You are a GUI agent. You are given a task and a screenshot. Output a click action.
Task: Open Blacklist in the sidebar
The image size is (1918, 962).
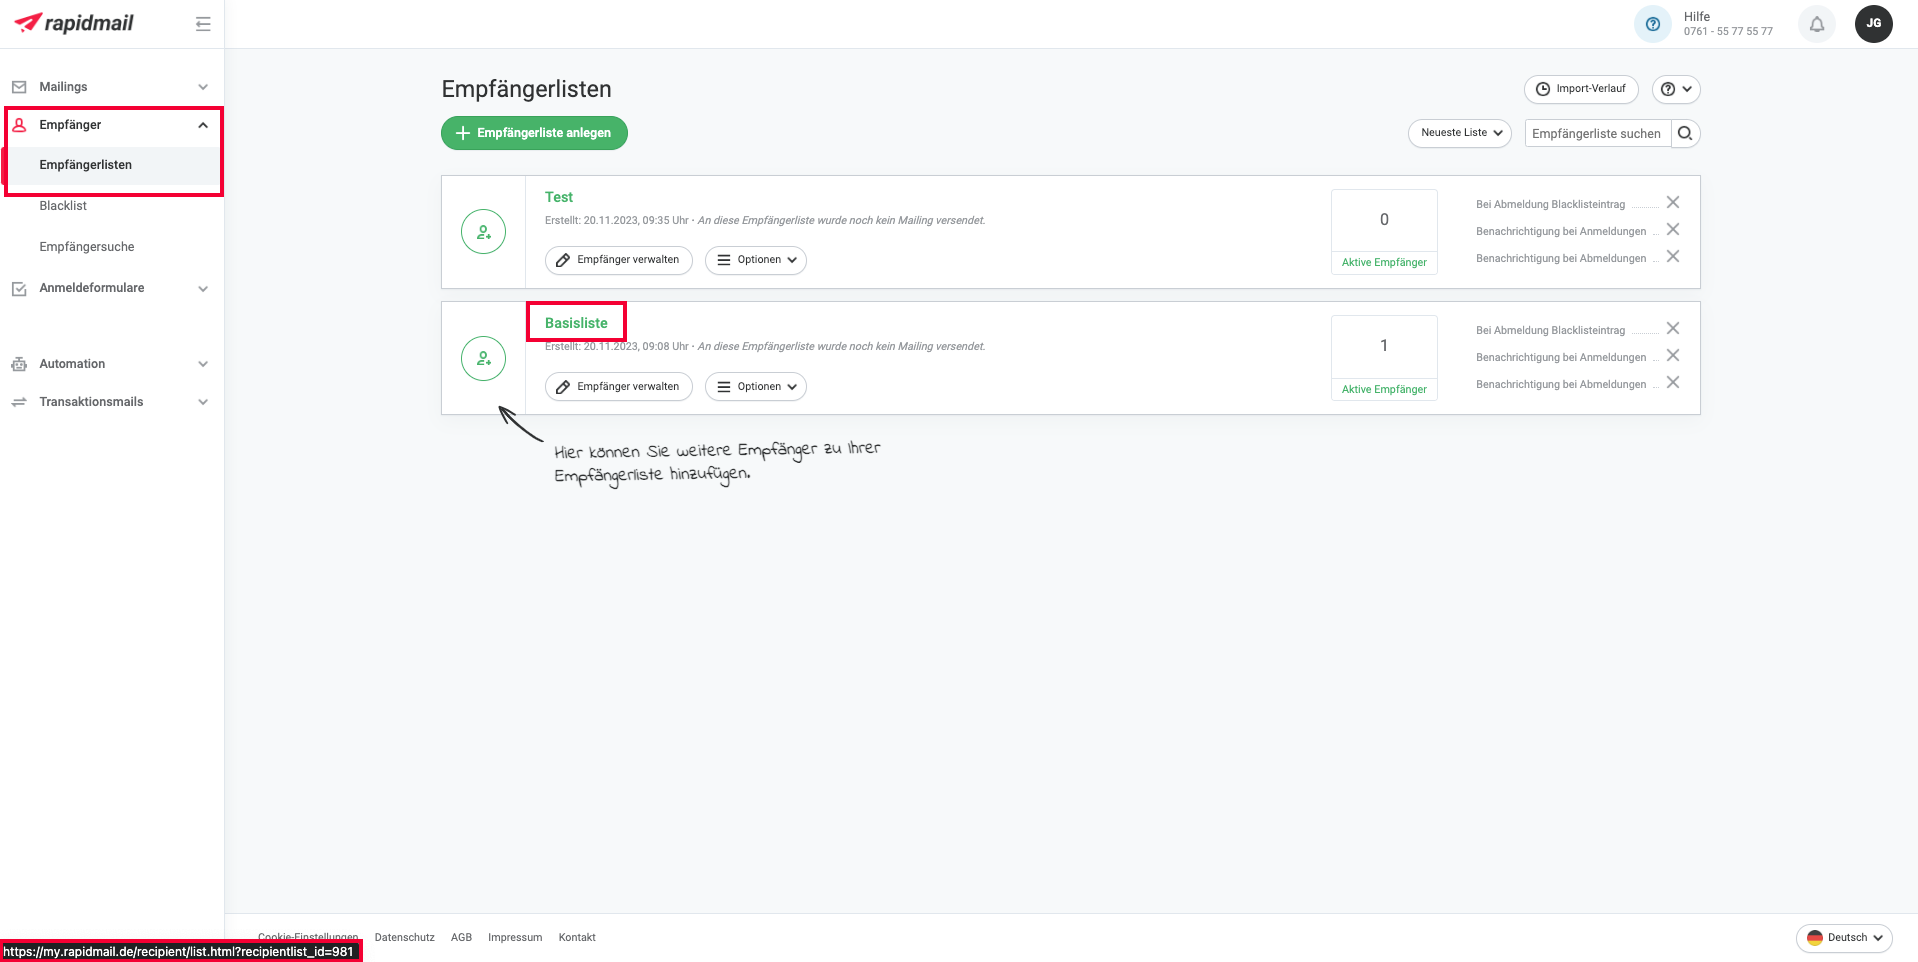click(63, 206)
